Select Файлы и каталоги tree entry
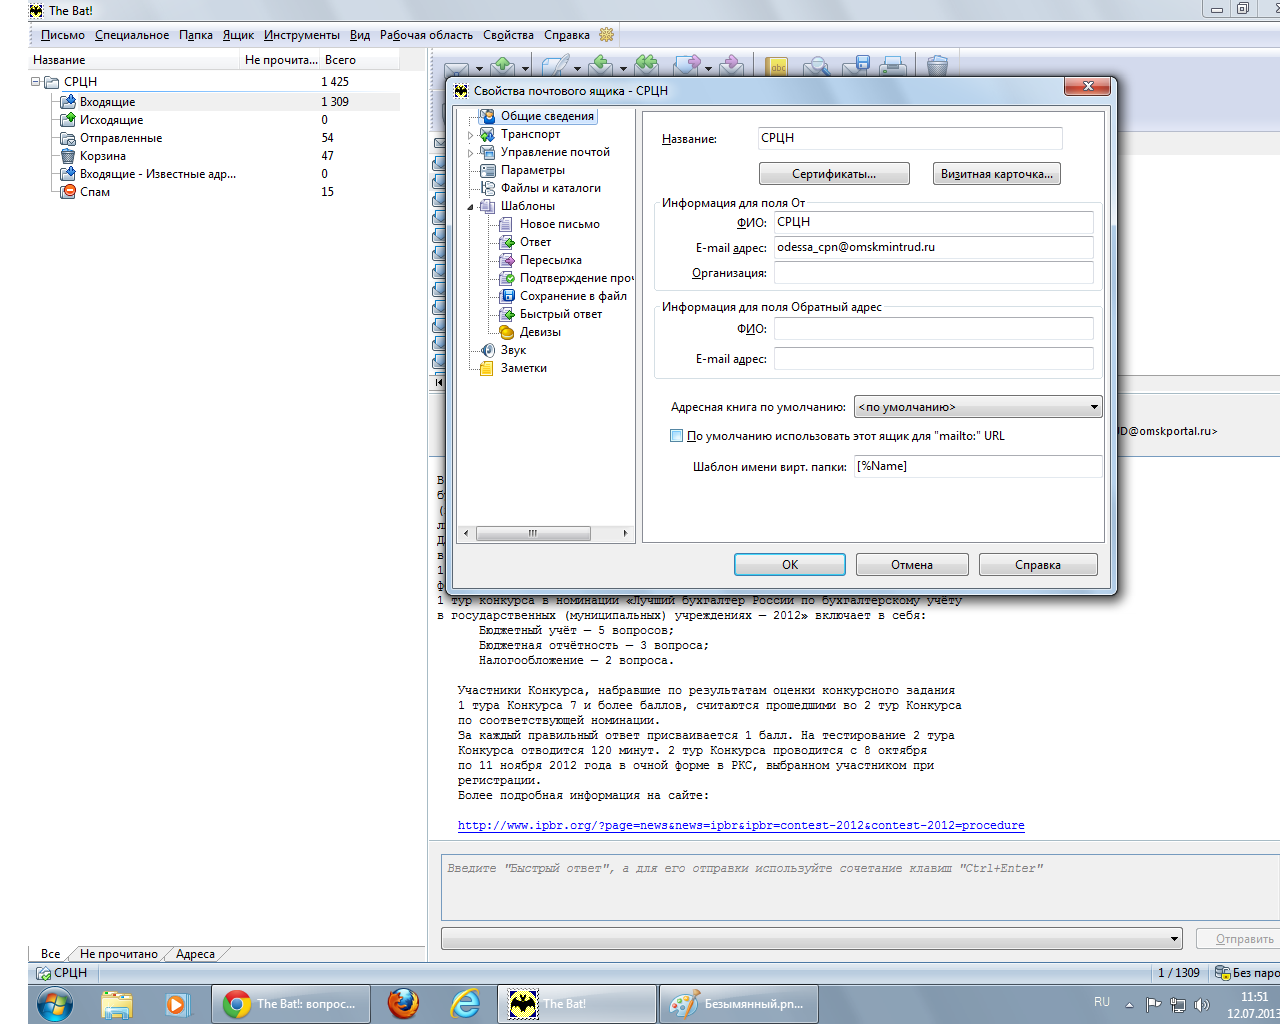The image size is (1280, 1024). coord(550,188)
